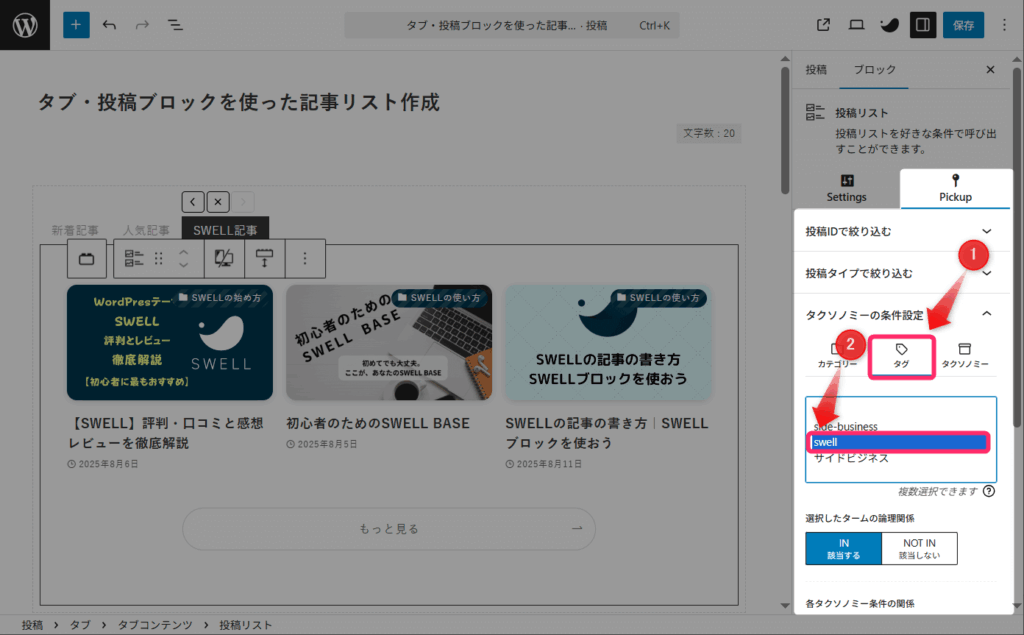The image size is (1024, 635).
Task: Collapse タクソノミーの条件設定 panel
Action: pyautogui.click(x=901, y=315)
